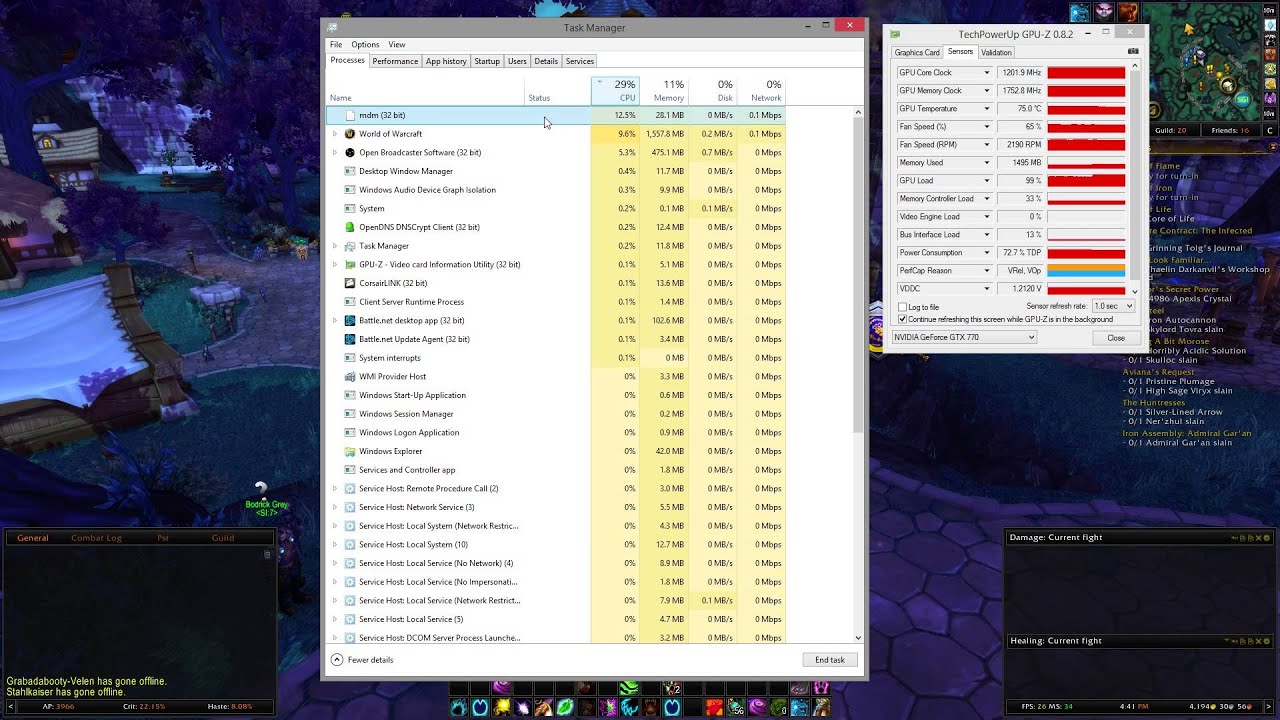This screenshot has width=1280, height=720.
Task: Open the GPU Temperature sensor dropdown
Action: tap(986, 109)
